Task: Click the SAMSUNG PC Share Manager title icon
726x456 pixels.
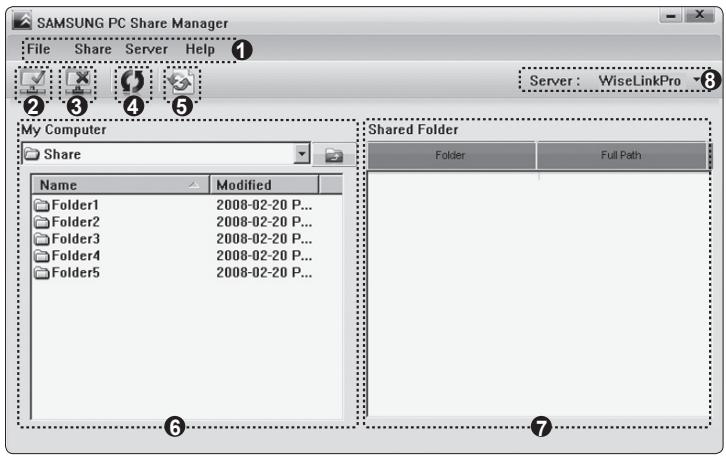Action: [22, 21]
